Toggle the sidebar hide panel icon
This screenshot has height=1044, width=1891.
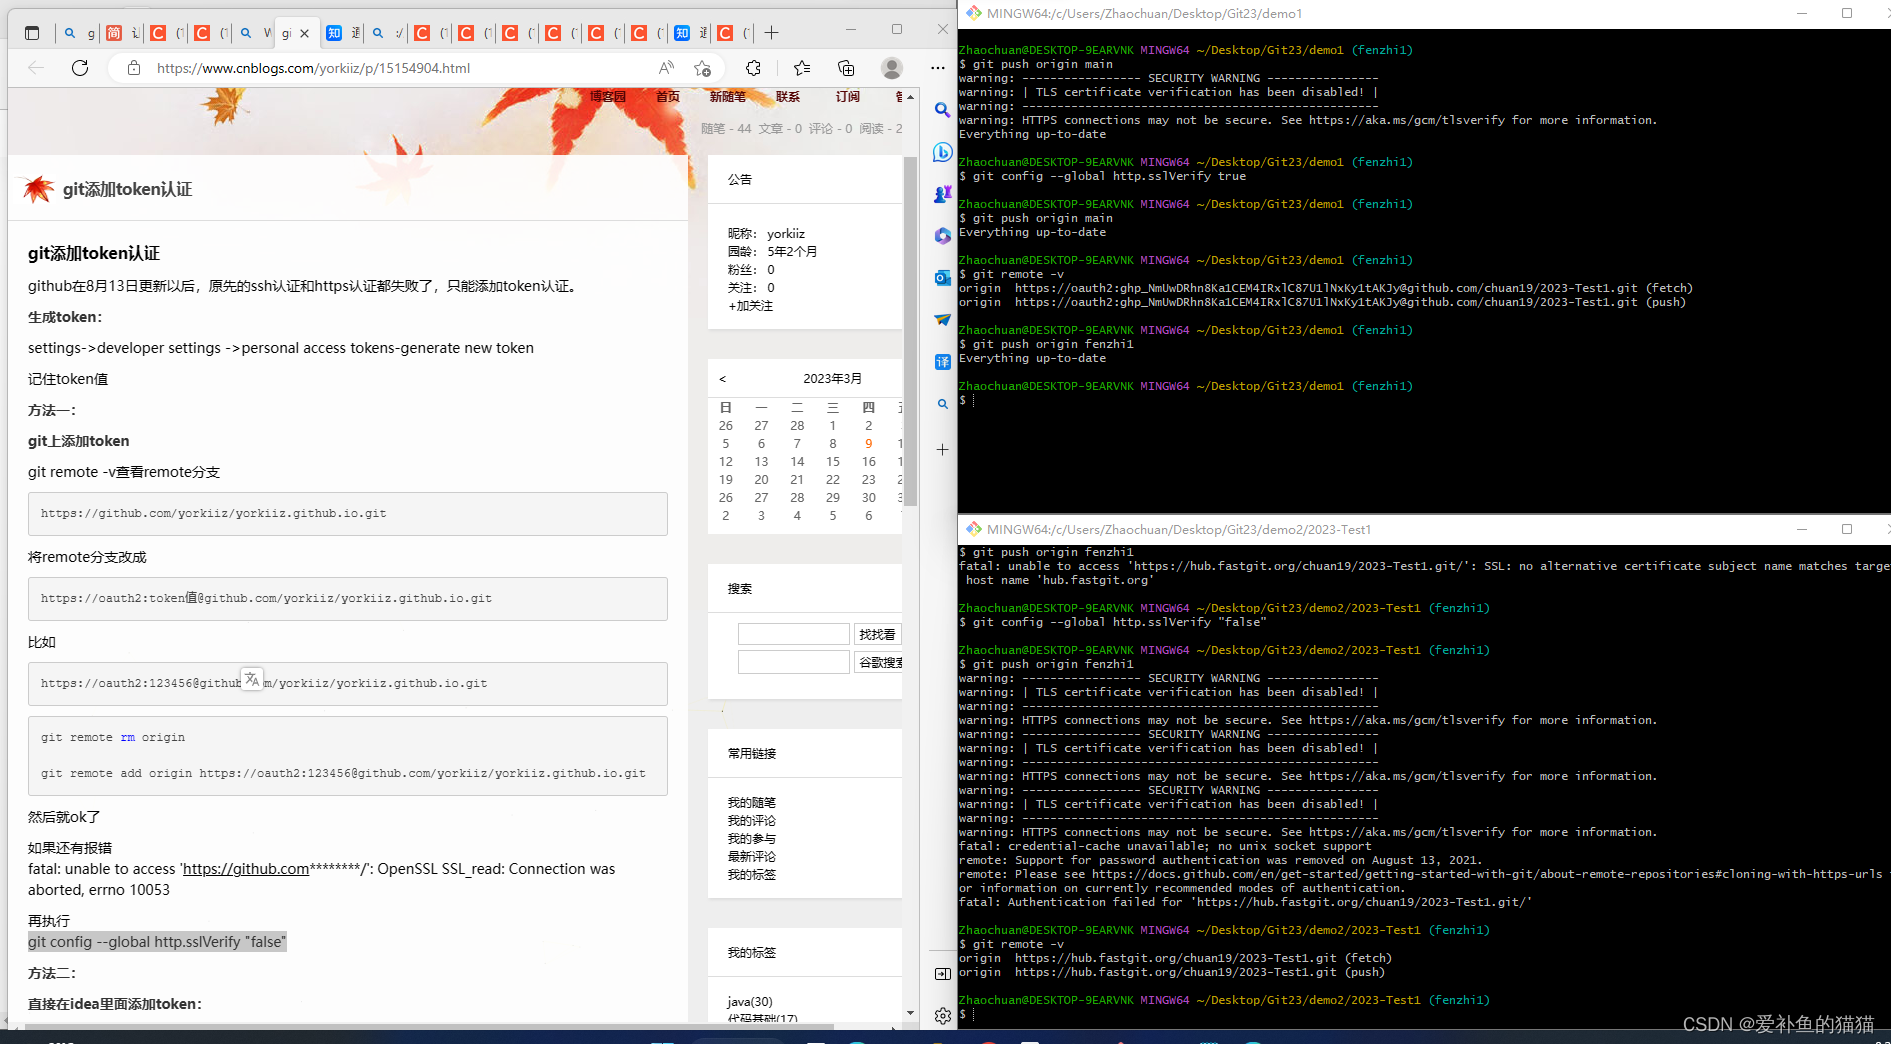coord(942,974)
